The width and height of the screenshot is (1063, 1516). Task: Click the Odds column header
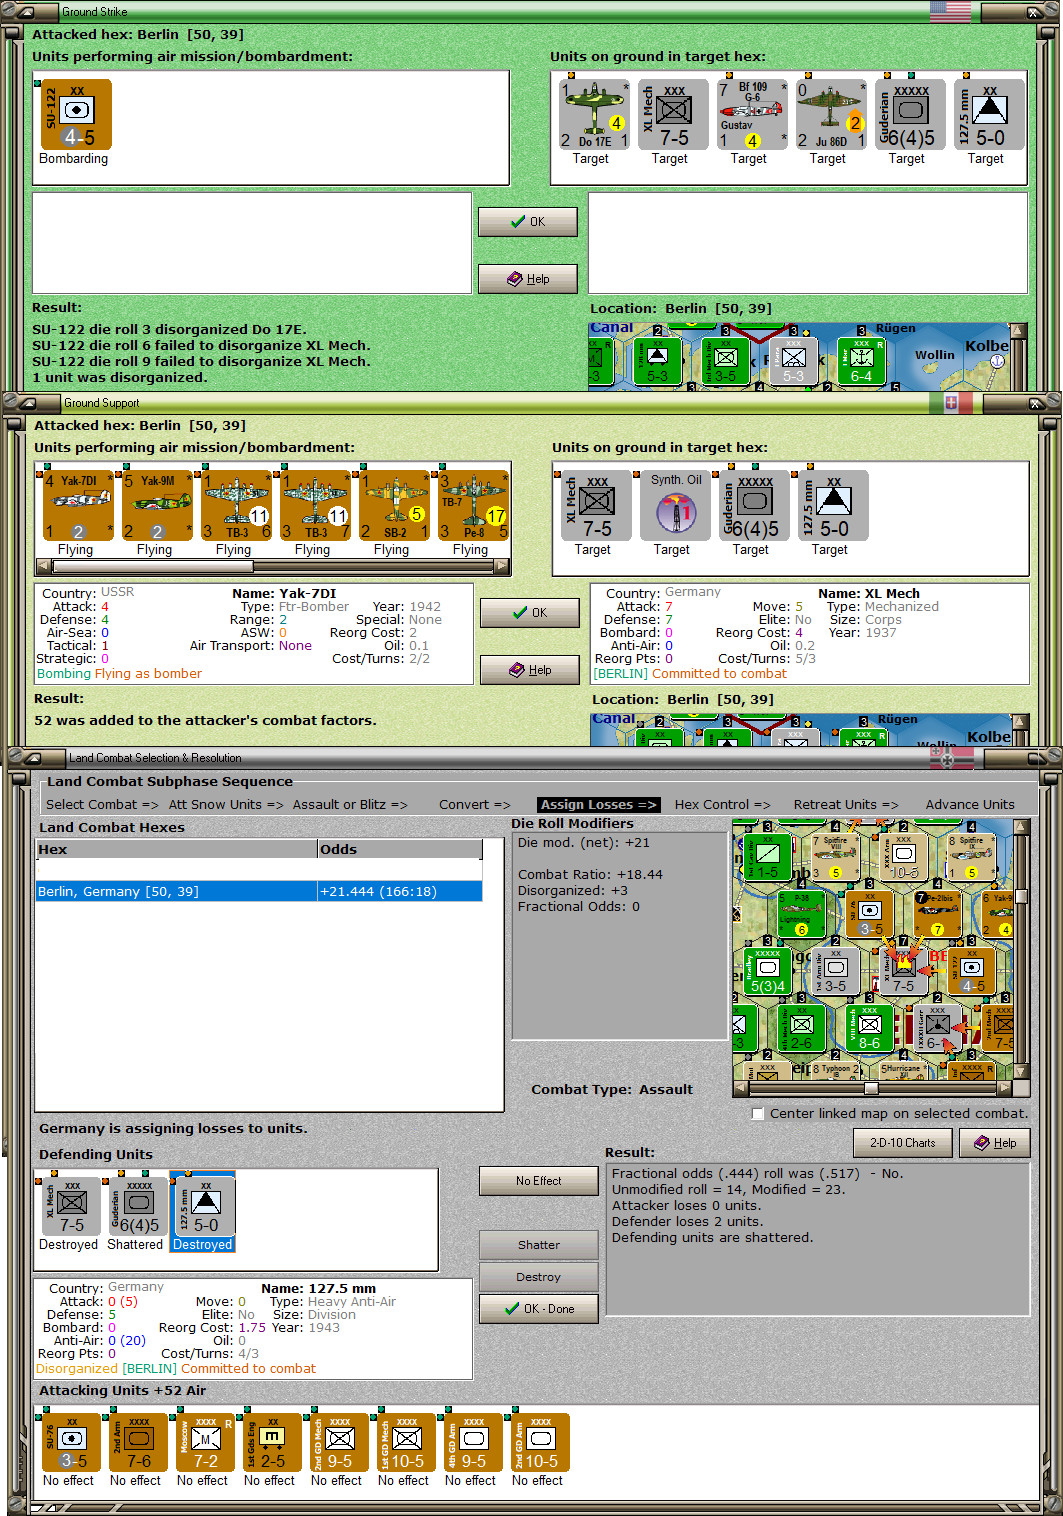(x=400, y=849)
